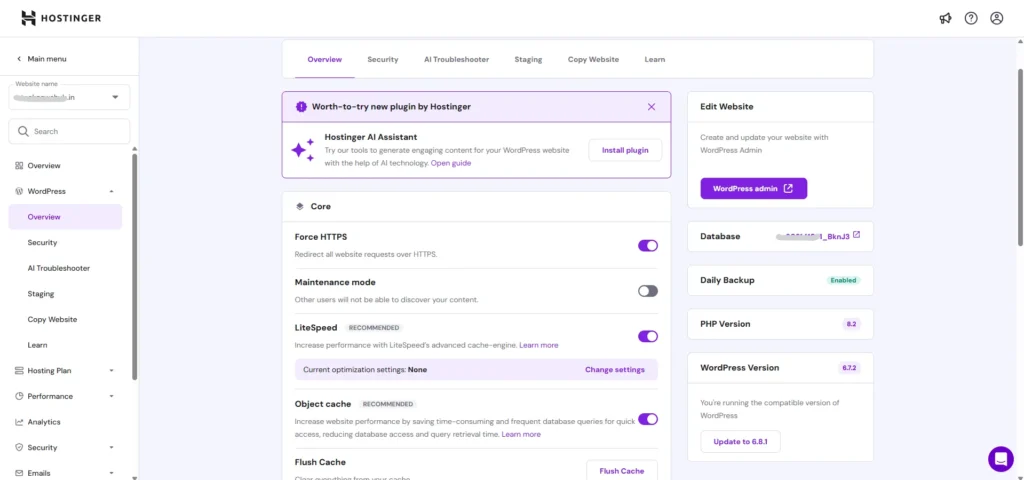1024x480 pixels.
Task: Click Learn more under LiteSpeed
Action: (539, 345)
